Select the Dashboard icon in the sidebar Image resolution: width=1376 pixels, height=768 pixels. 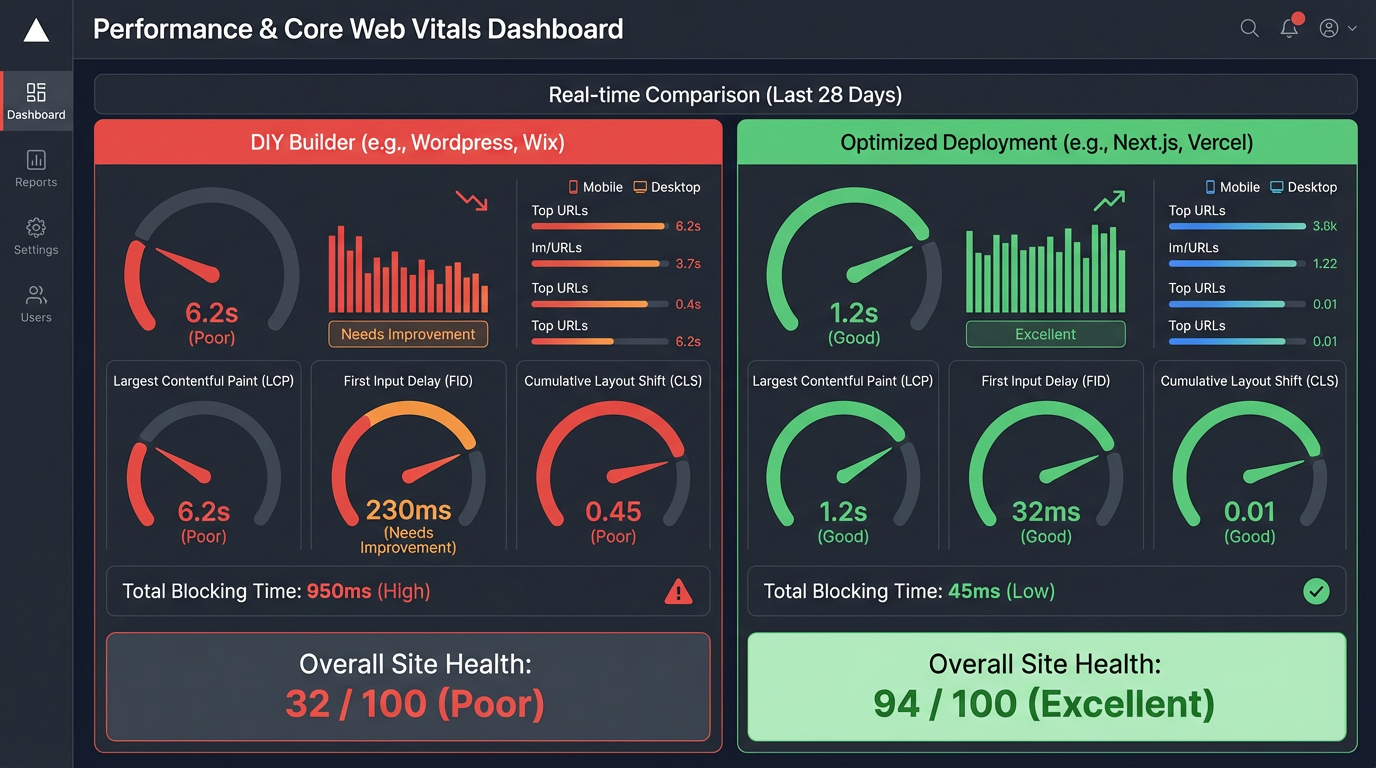coord(36,92)
